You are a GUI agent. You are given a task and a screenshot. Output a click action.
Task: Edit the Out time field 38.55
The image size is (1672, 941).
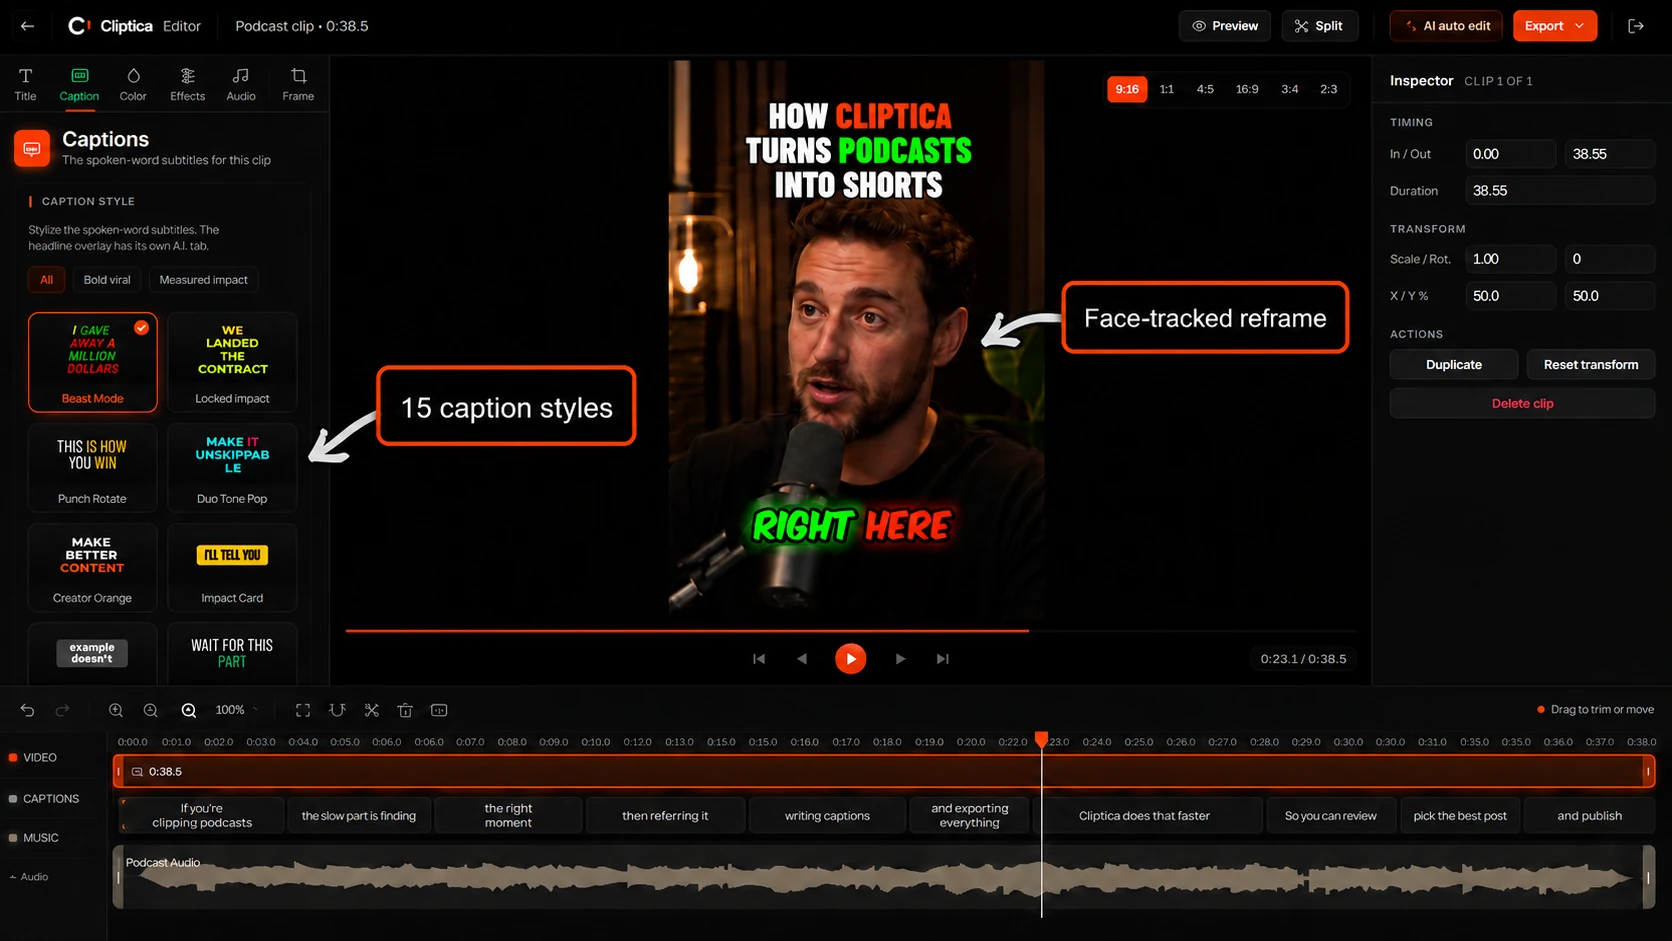[x=1610, y=154]
